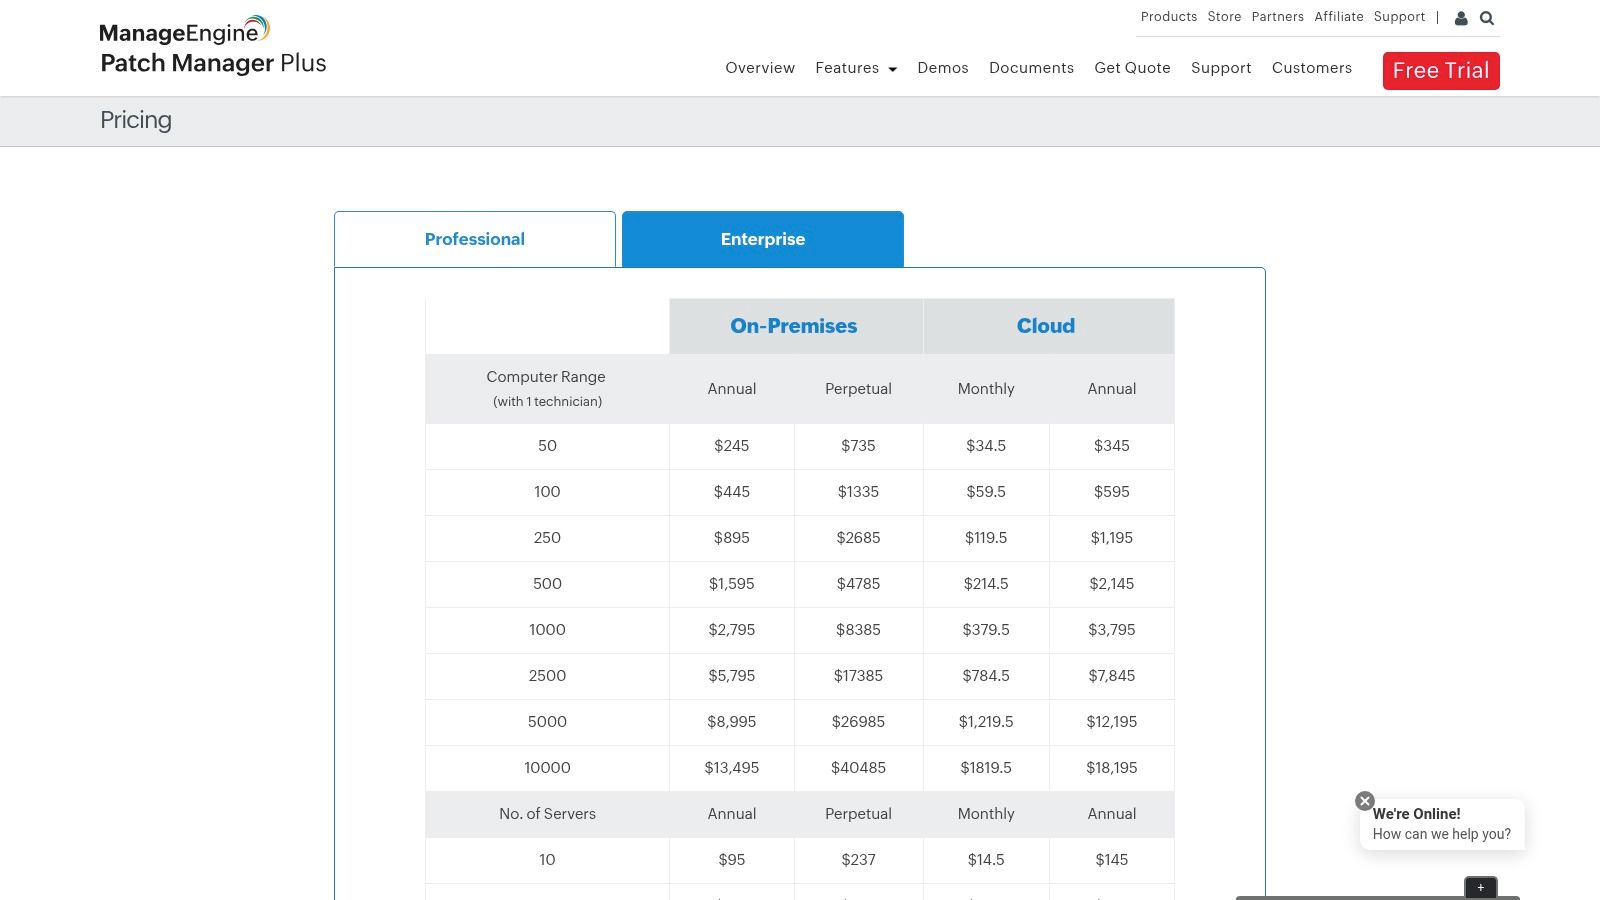
Task: Click the On-Premises column heading
Action: tap(794, 326)
